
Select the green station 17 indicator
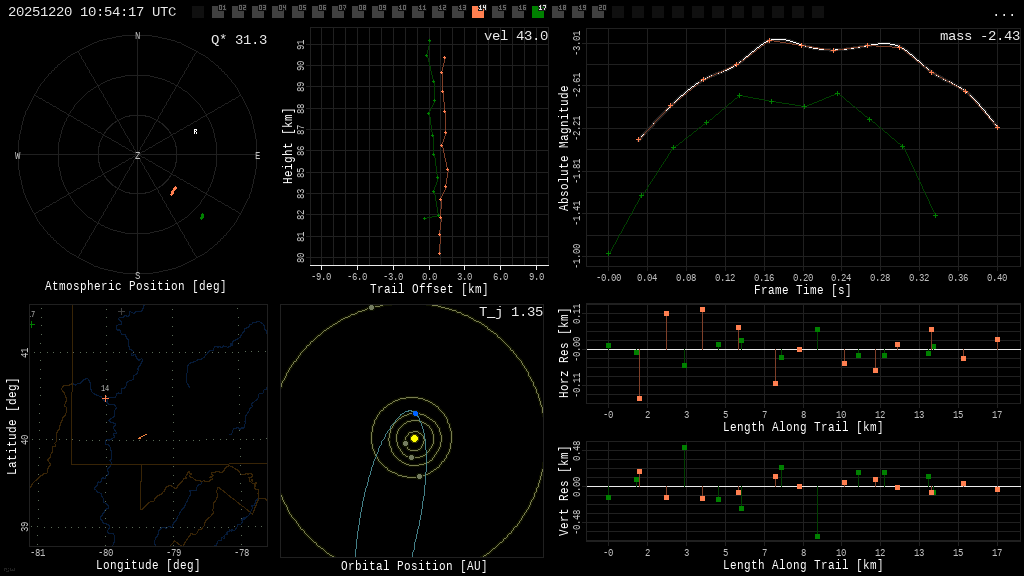pos(538,12)
